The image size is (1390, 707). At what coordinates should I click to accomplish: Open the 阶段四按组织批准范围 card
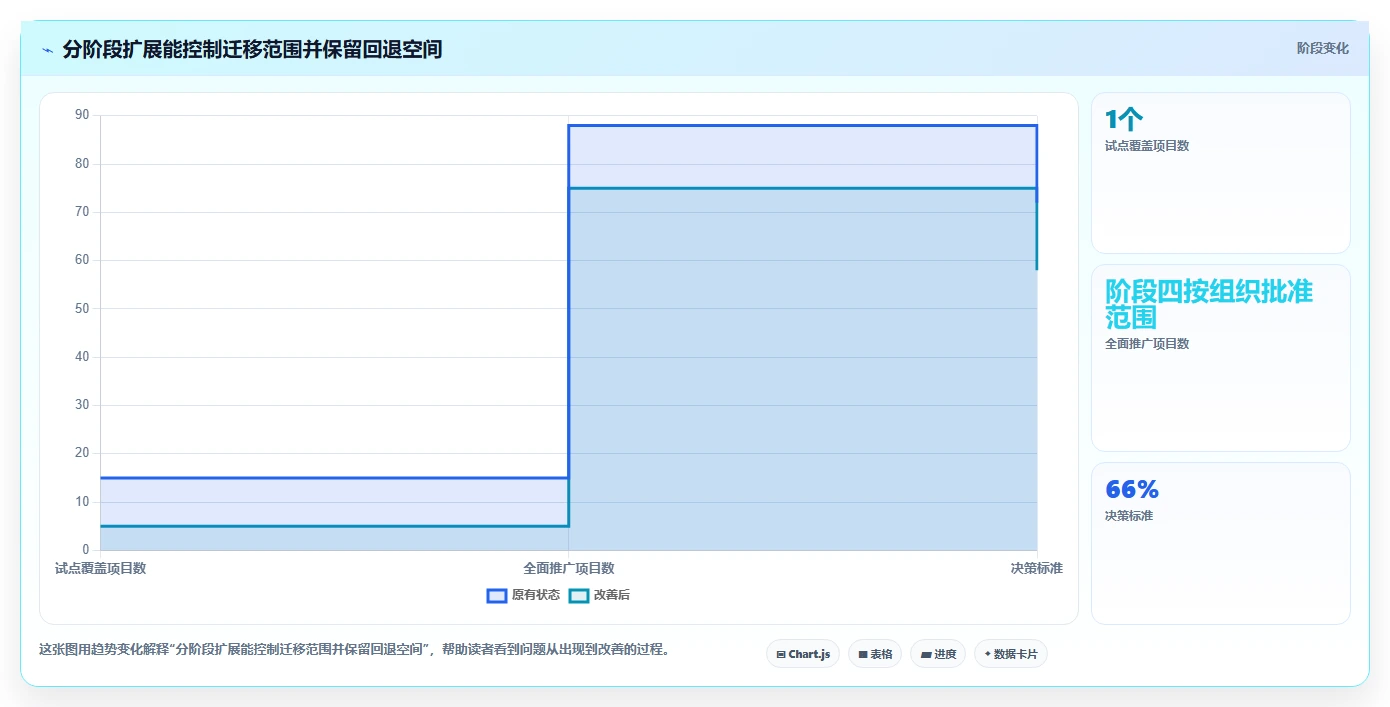(1221, 358)
